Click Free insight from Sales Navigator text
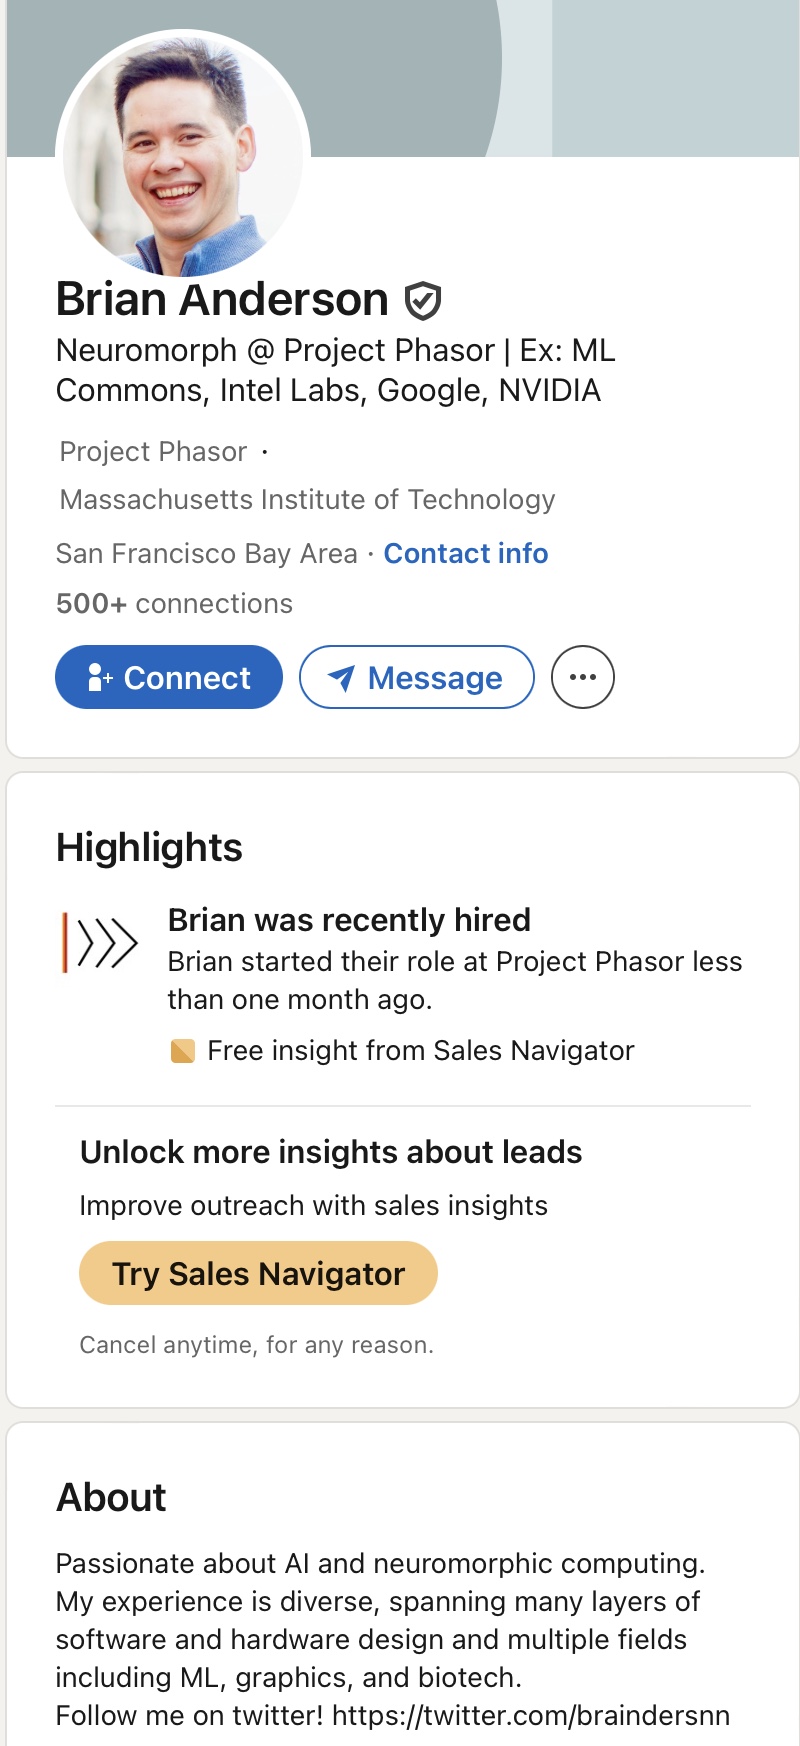Viewport: 800px width, 1746px height. click(421, 1051)
